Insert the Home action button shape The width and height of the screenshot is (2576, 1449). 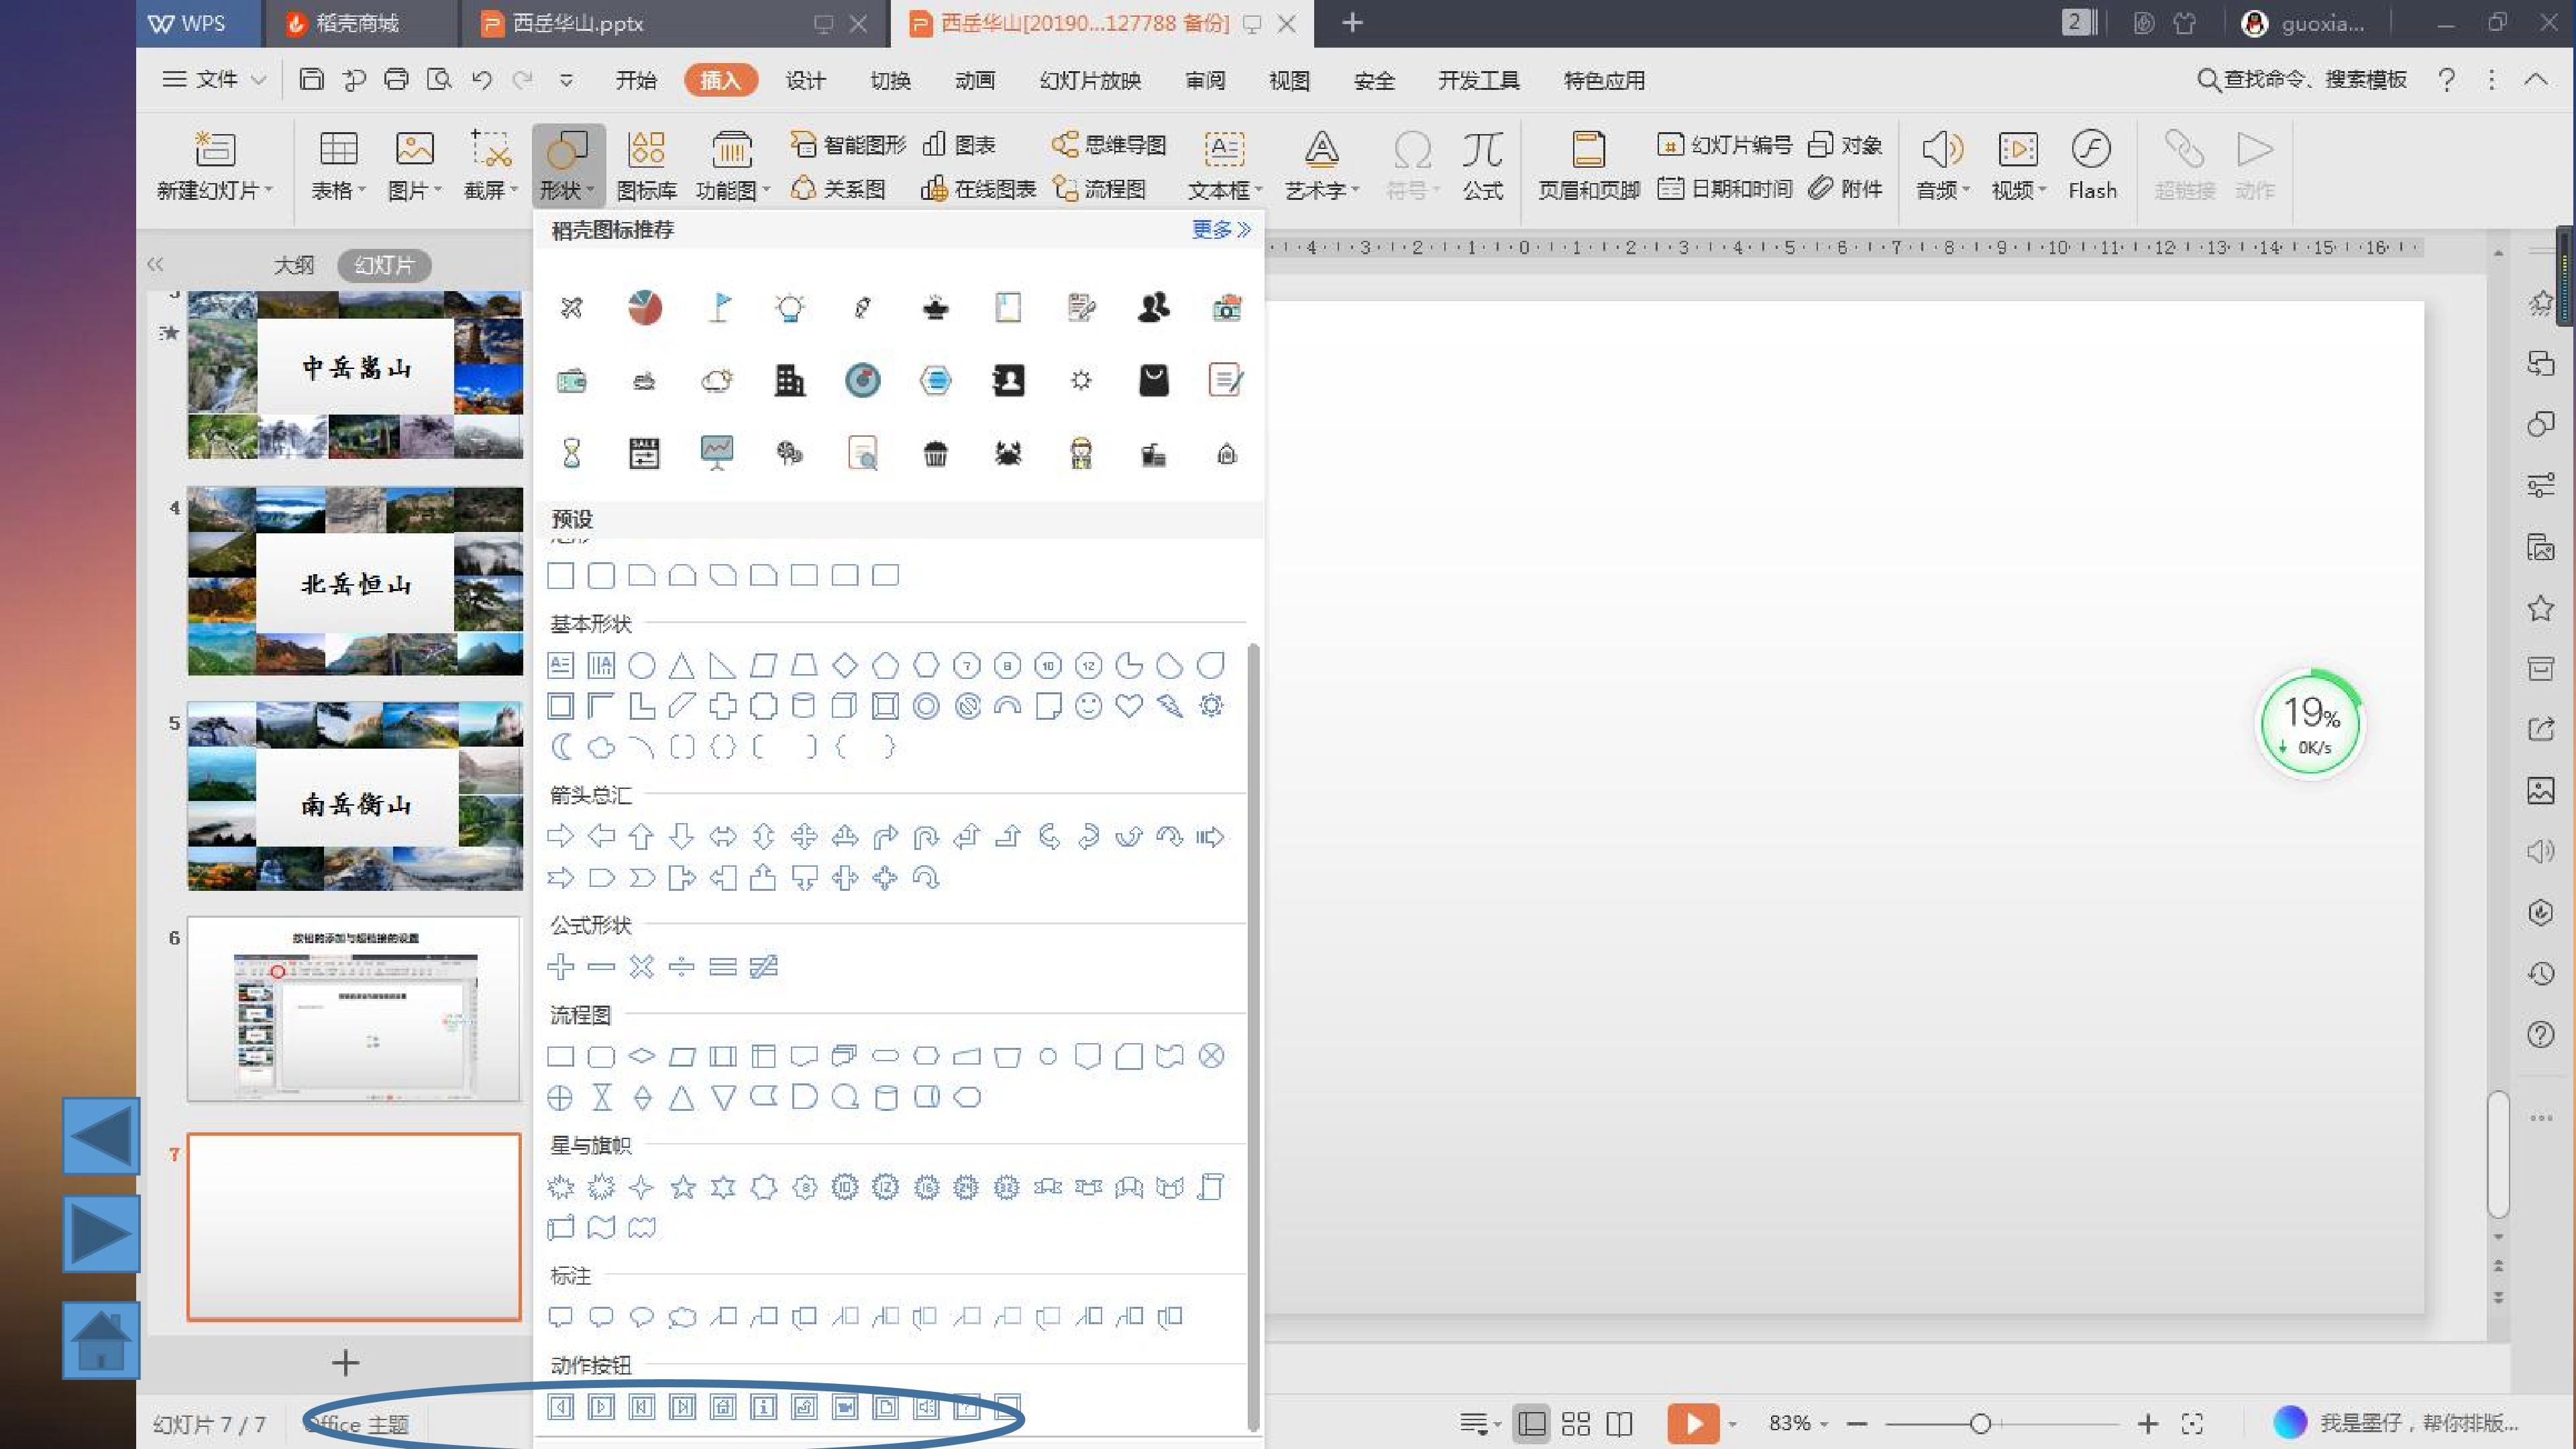point(723,1408)
